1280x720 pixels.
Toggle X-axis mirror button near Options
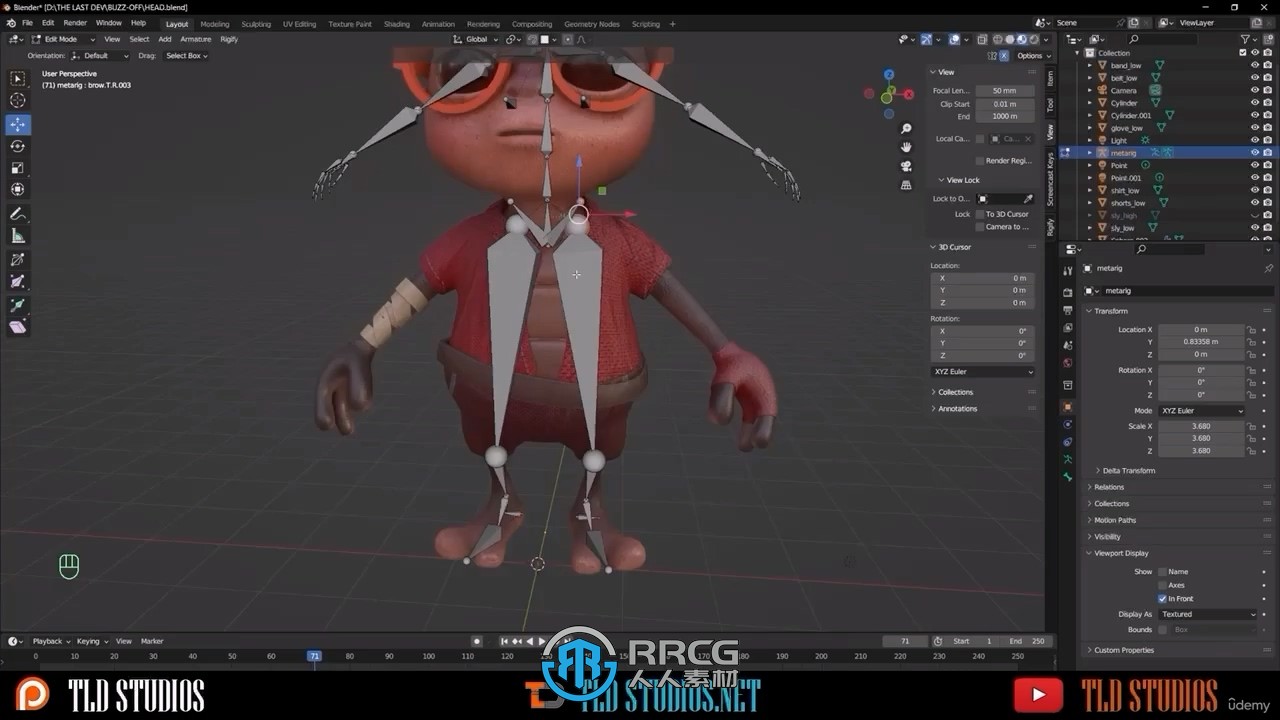tap(1005, 56)
